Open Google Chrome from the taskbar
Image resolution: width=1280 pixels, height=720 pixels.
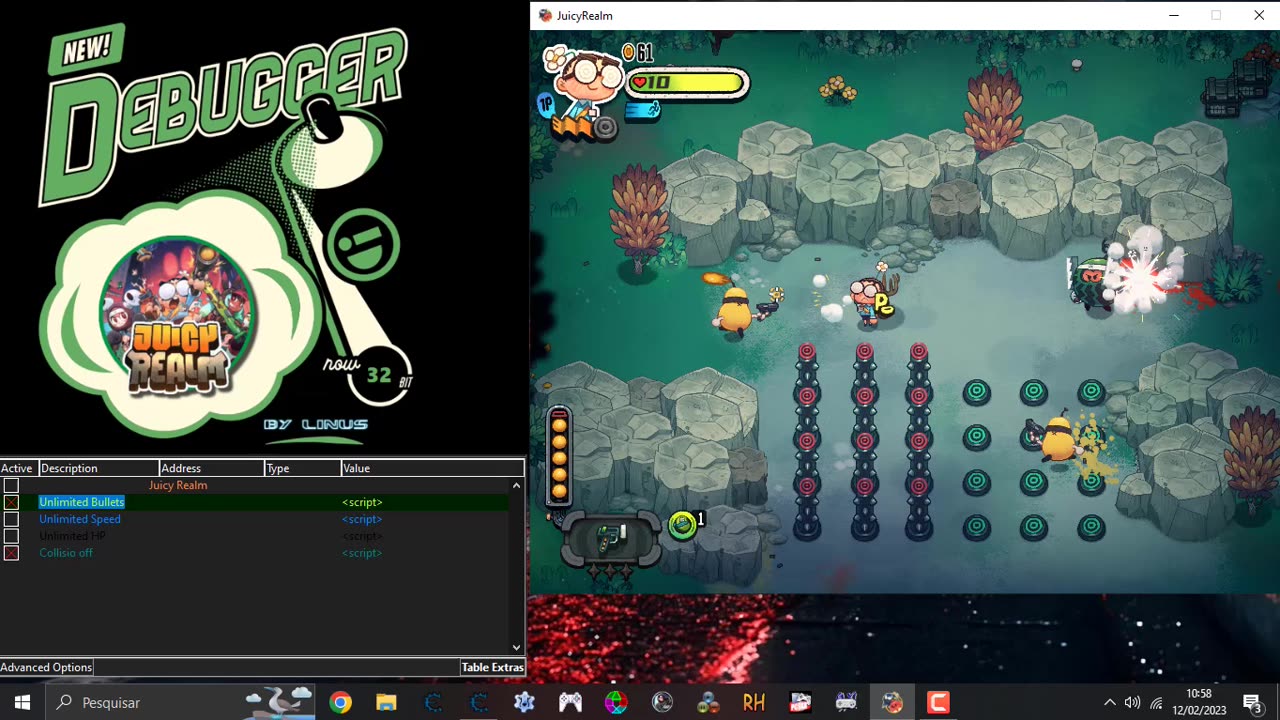click(x=341, y=702)
